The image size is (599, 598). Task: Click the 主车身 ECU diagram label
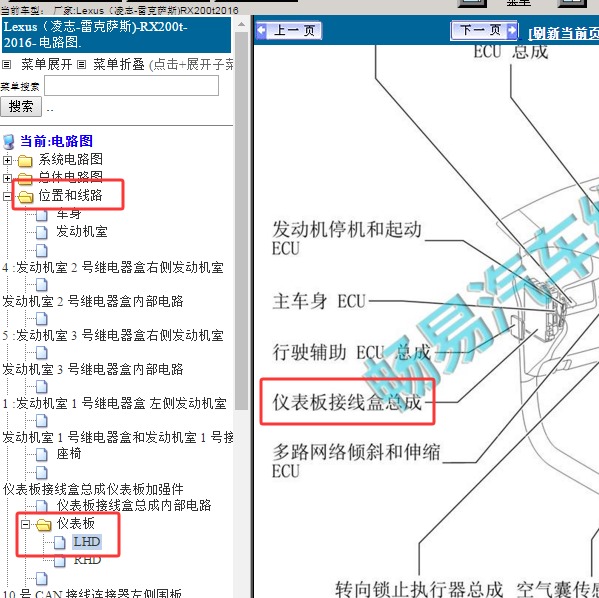tap(319, 301)
